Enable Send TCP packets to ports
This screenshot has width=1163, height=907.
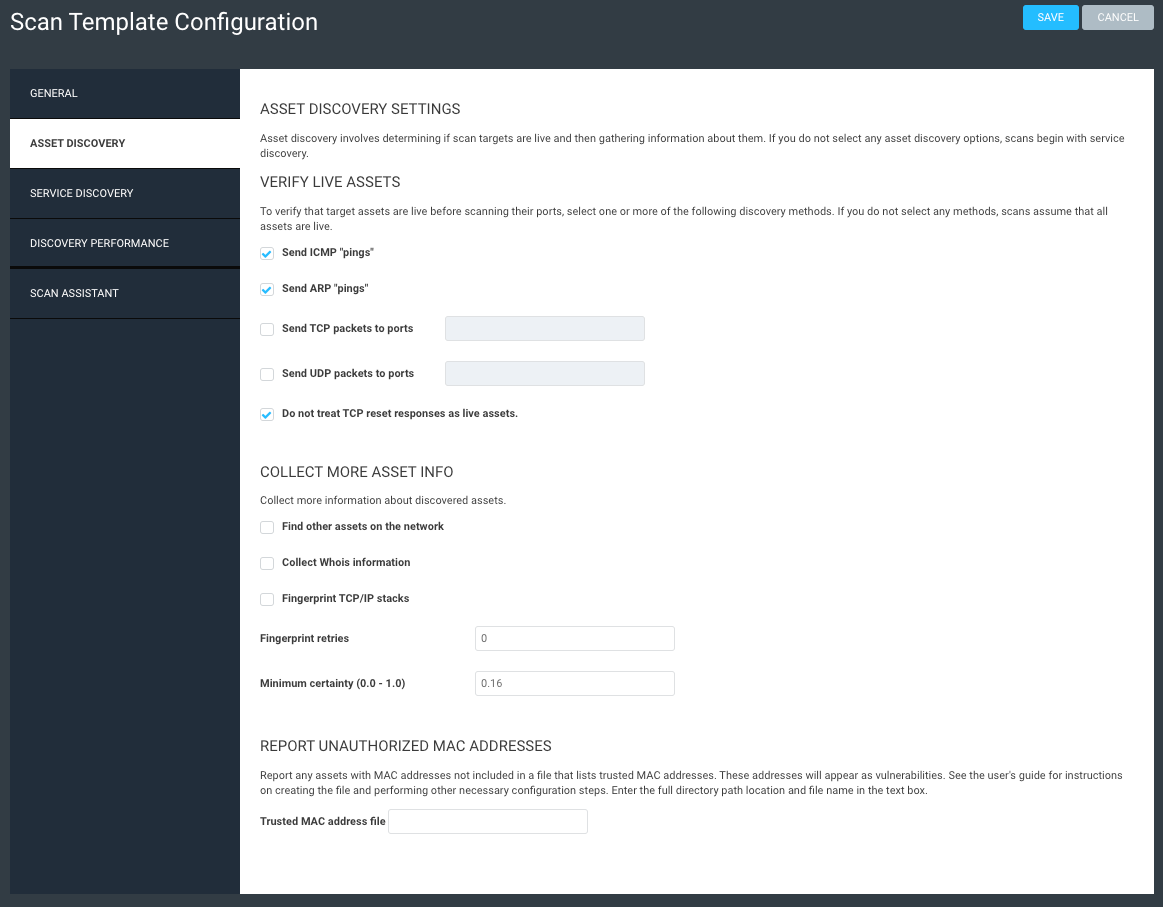pos(267,329)
